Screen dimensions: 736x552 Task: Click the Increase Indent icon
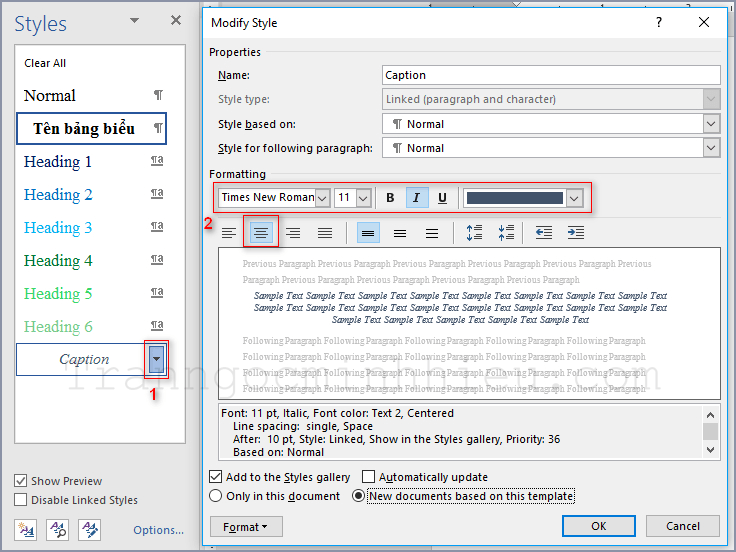click(575, 233)
